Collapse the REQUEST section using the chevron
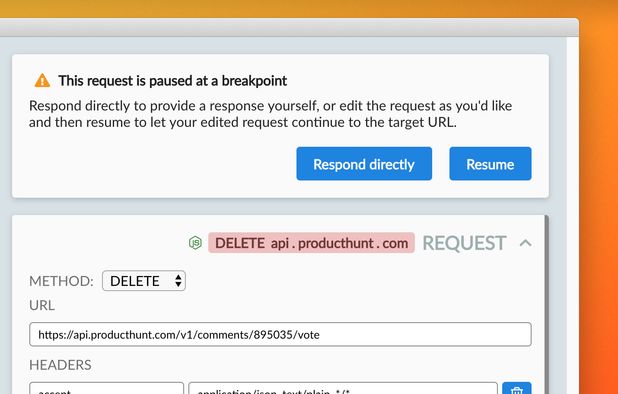The image size is (618, 394). pyautogui.click(x=525, y=243)
